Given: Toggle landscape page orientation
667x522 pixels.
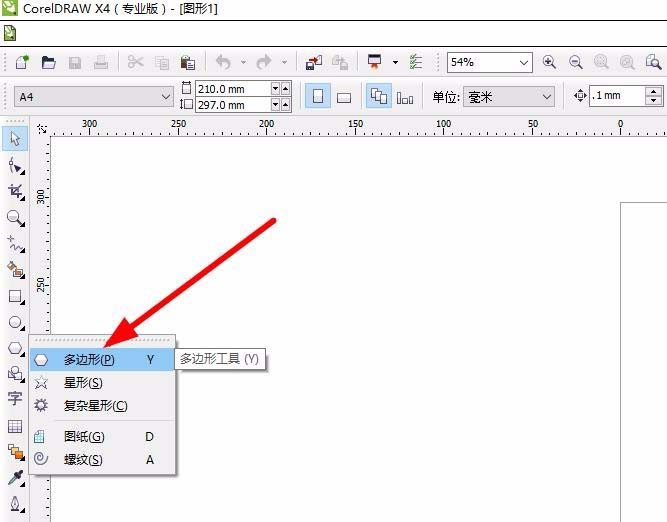Looking at the screenshot, I should pyautogui.click(x=343, y=97).
